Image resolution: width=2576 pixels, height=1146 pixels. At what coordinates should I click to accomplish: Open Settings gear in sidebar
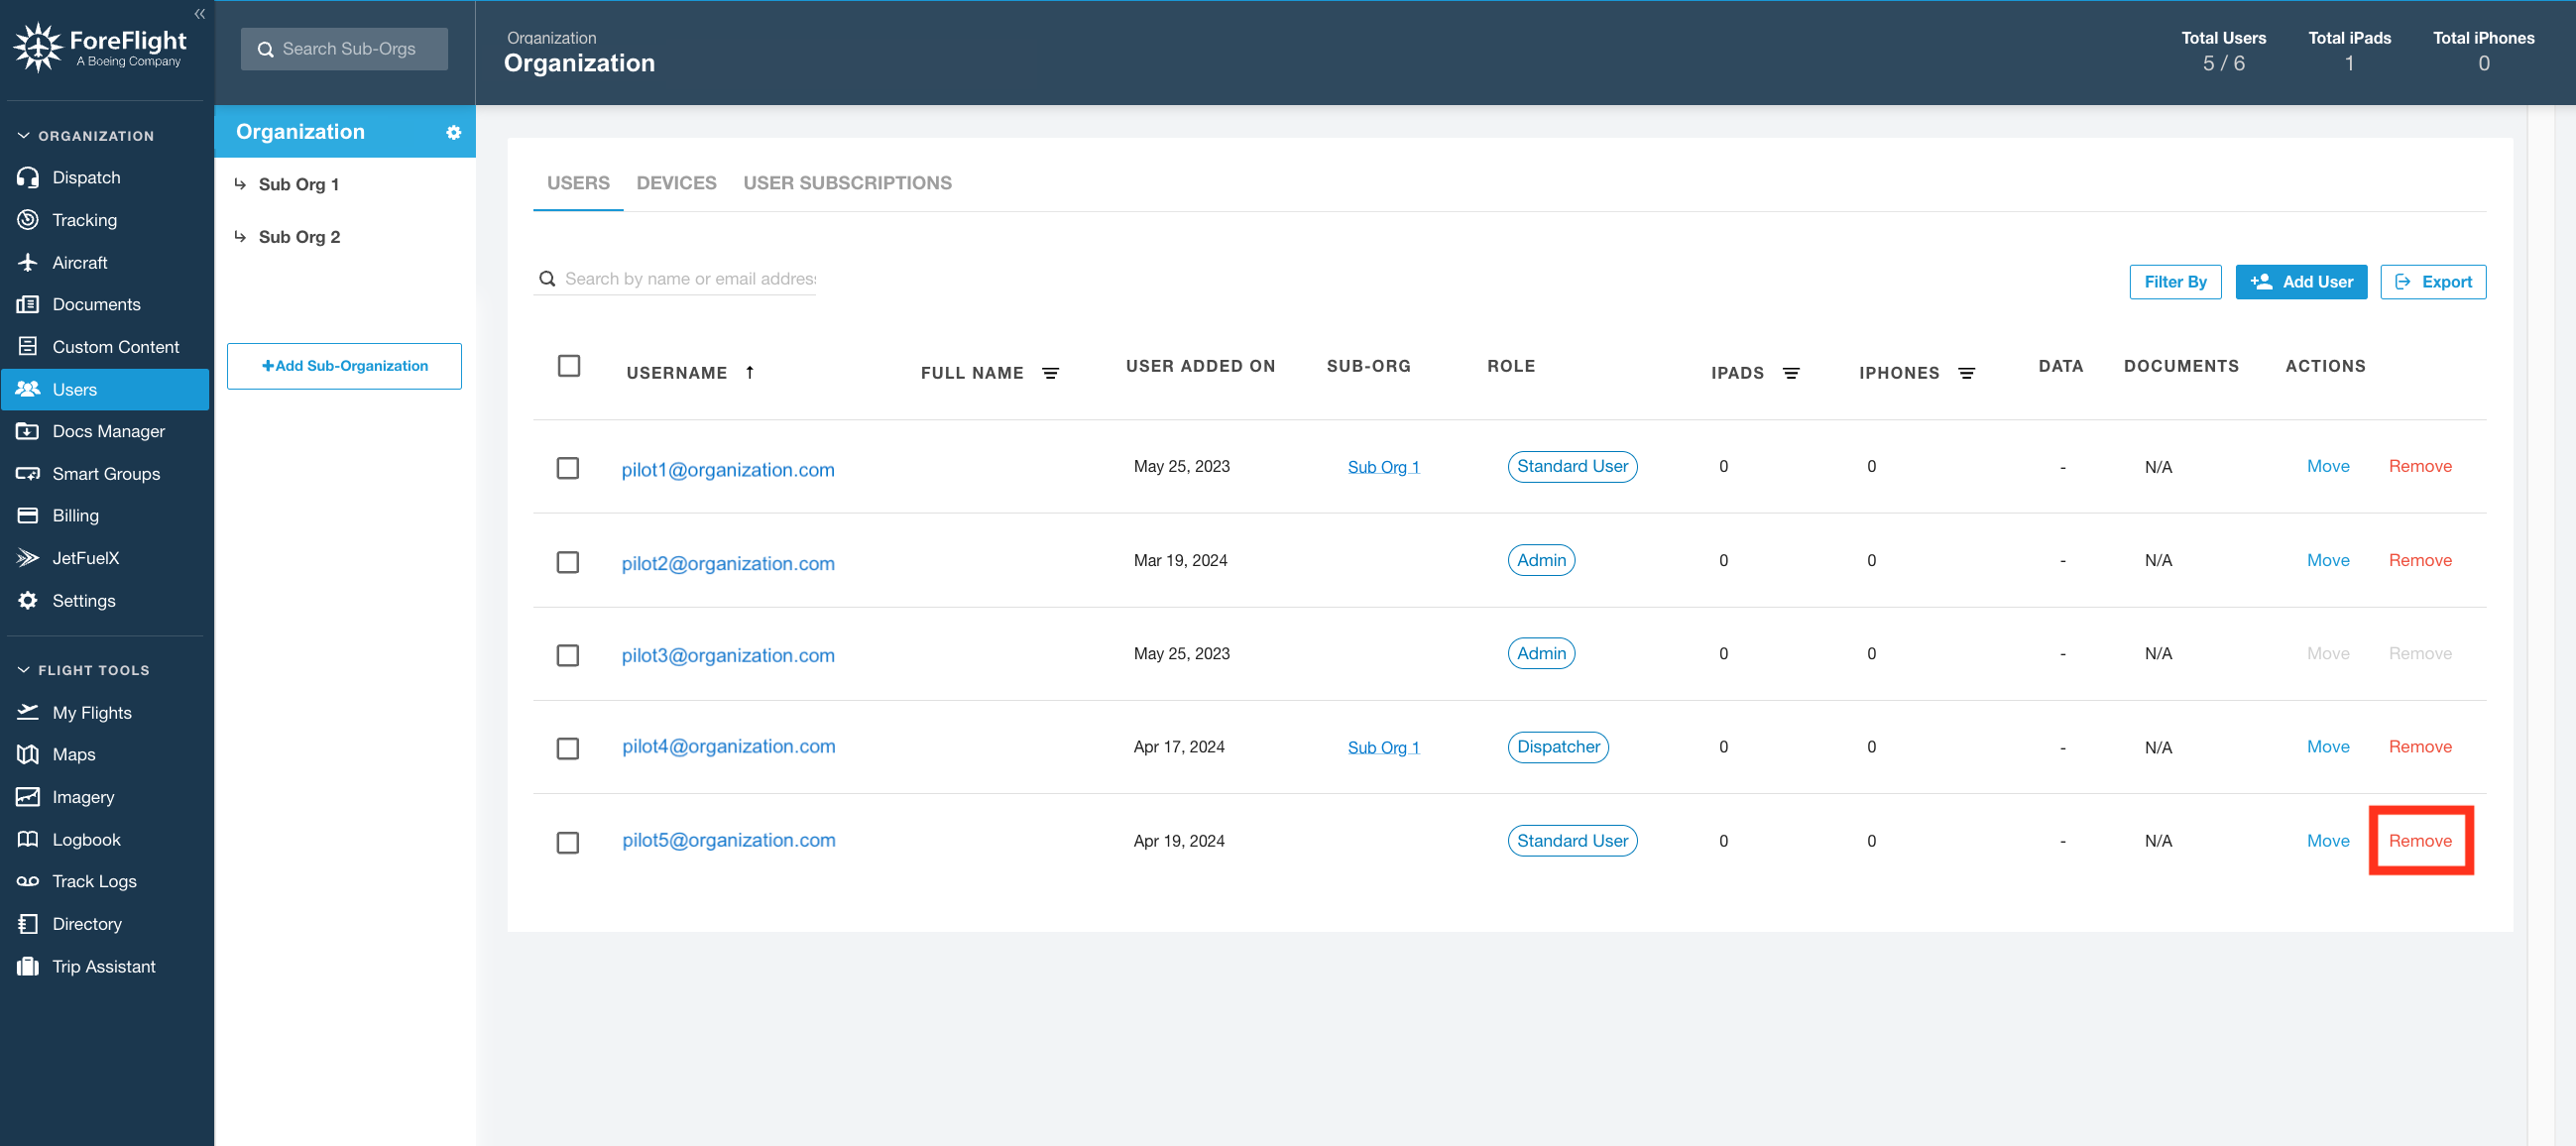[28, 600]
